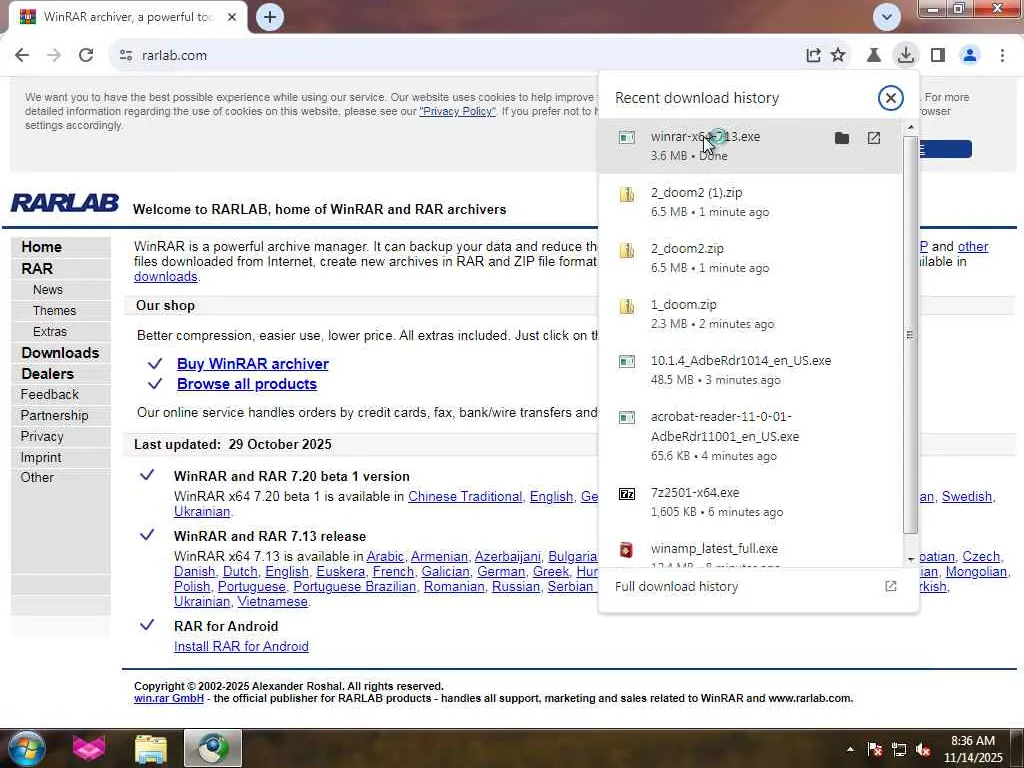1024x768 pixels.
Task: Follow the downloads link in intro
Action: tap(166, 276)
